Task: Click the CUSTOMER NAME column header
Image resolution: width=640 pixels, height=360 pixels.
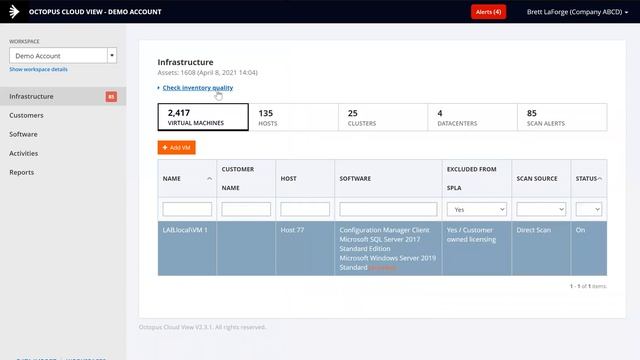Action: click(246, 178)
